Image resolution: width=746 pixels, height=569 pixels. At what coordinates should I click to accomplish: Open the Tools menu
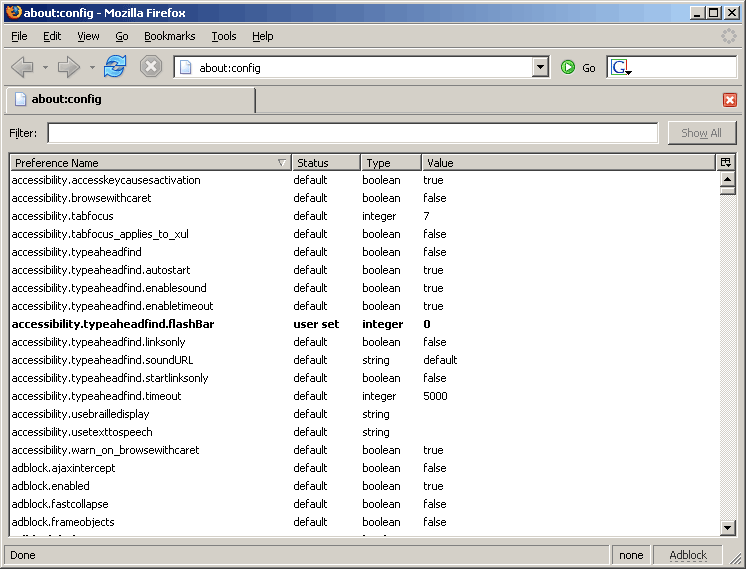224,36
